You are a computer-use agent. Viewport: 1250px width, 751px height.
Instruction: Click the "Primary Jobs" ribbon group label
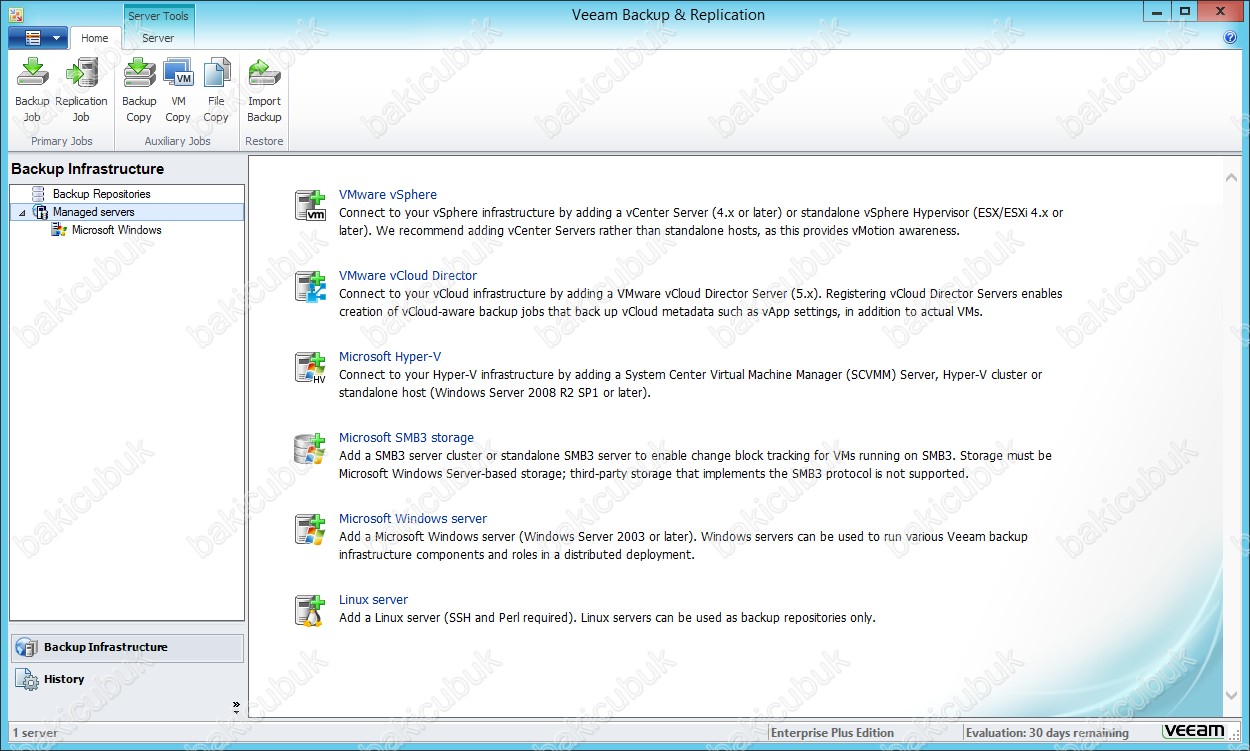click(x=62, y=141)
